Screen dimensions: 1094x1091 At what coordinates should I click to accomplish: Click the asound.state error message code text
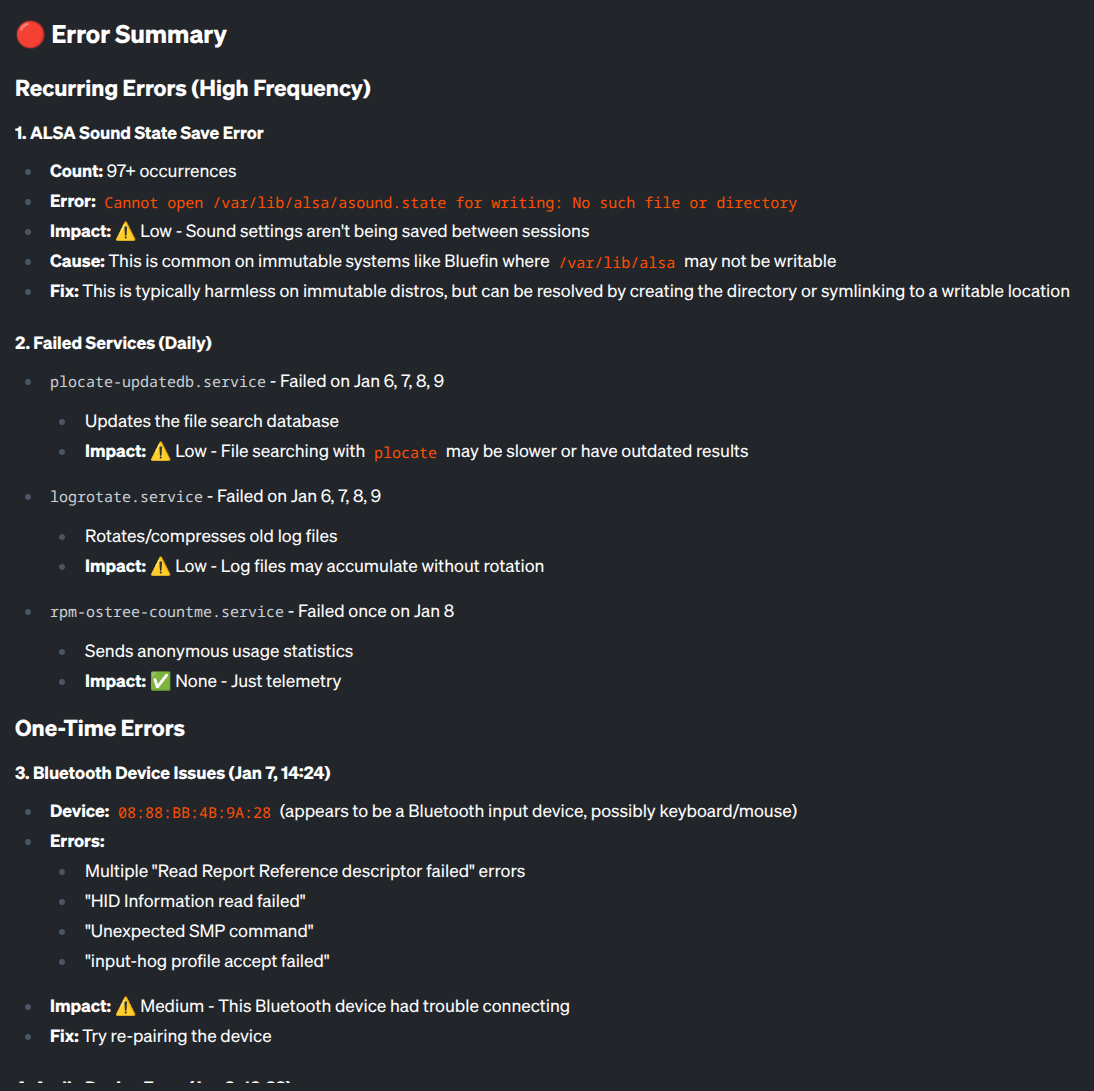point(450,203)
